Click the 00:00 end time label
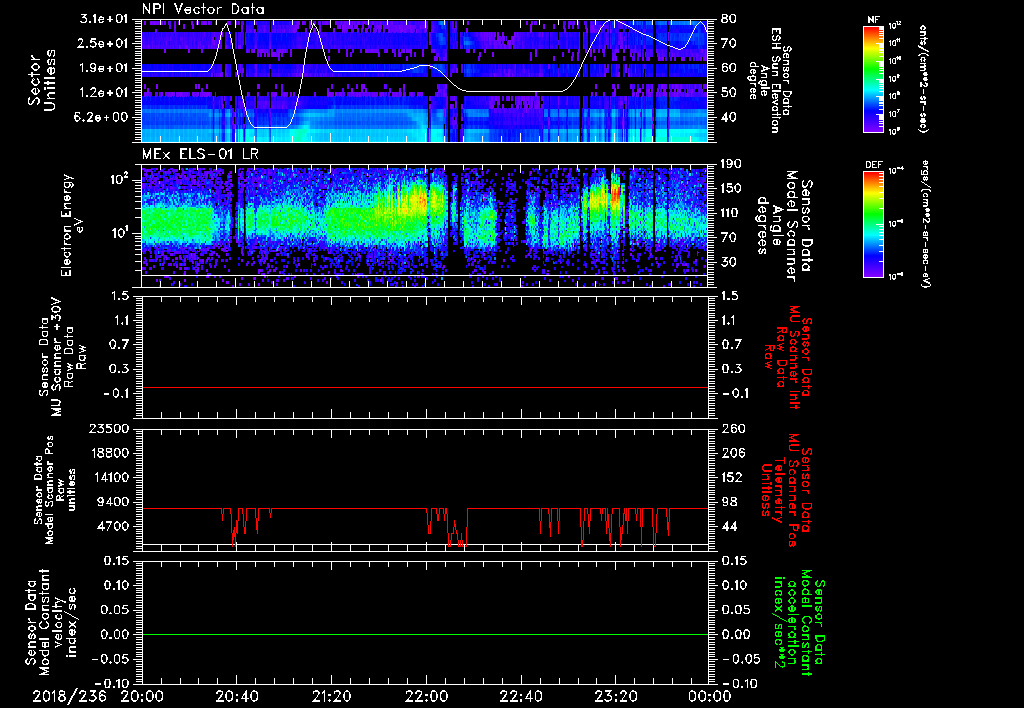Viewport: 1024px width, 708px height. [708, 696]
